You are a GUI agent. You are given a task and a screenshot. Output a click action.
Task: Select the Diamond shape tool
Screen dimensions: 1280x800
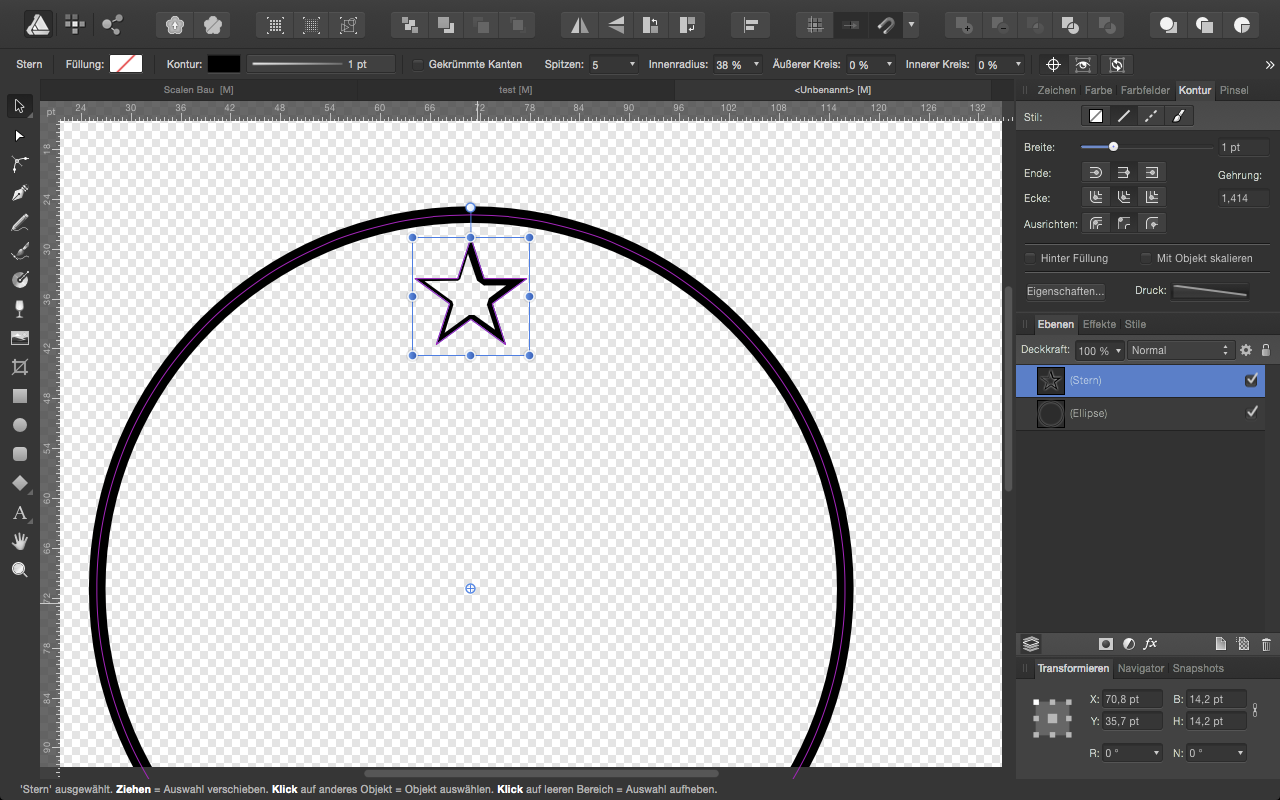tap(19, 483)
